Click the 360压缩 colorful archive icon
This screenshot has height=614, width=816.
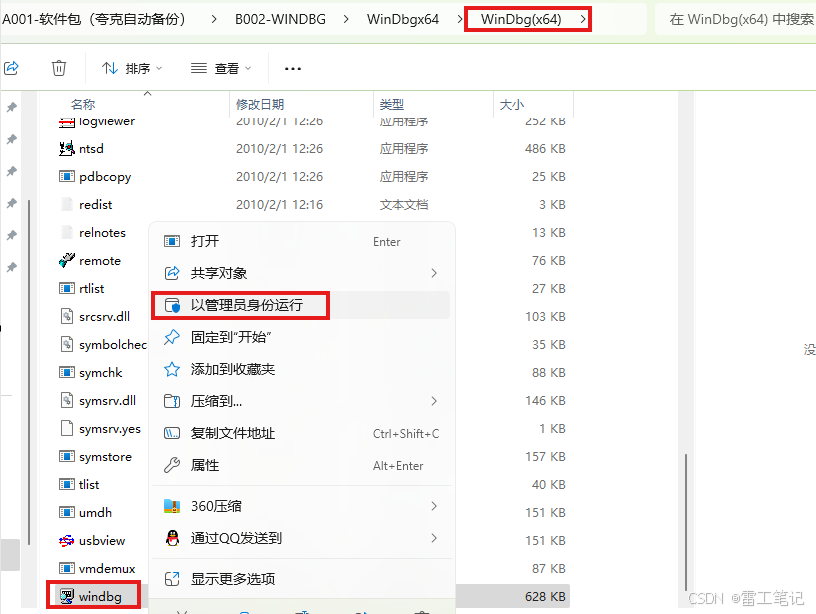pos(172,506)
